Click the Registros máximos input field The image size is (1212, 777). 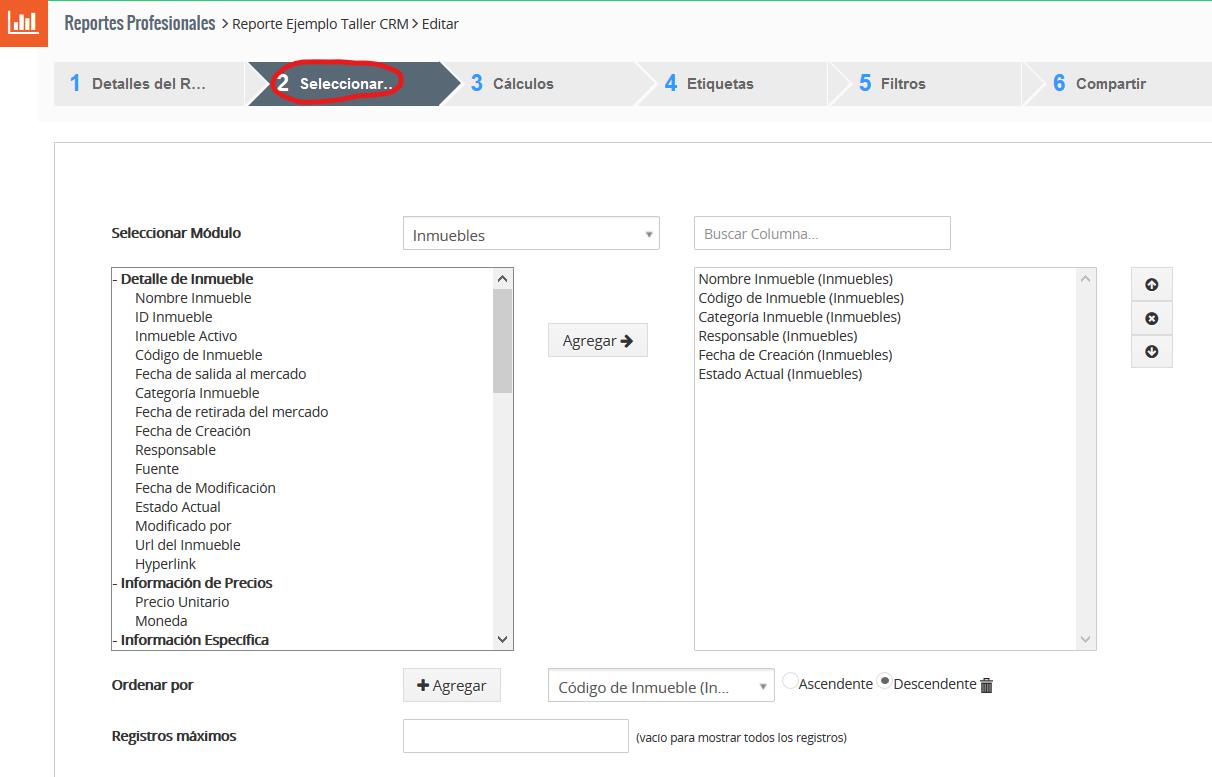click(x=515, y=736)
